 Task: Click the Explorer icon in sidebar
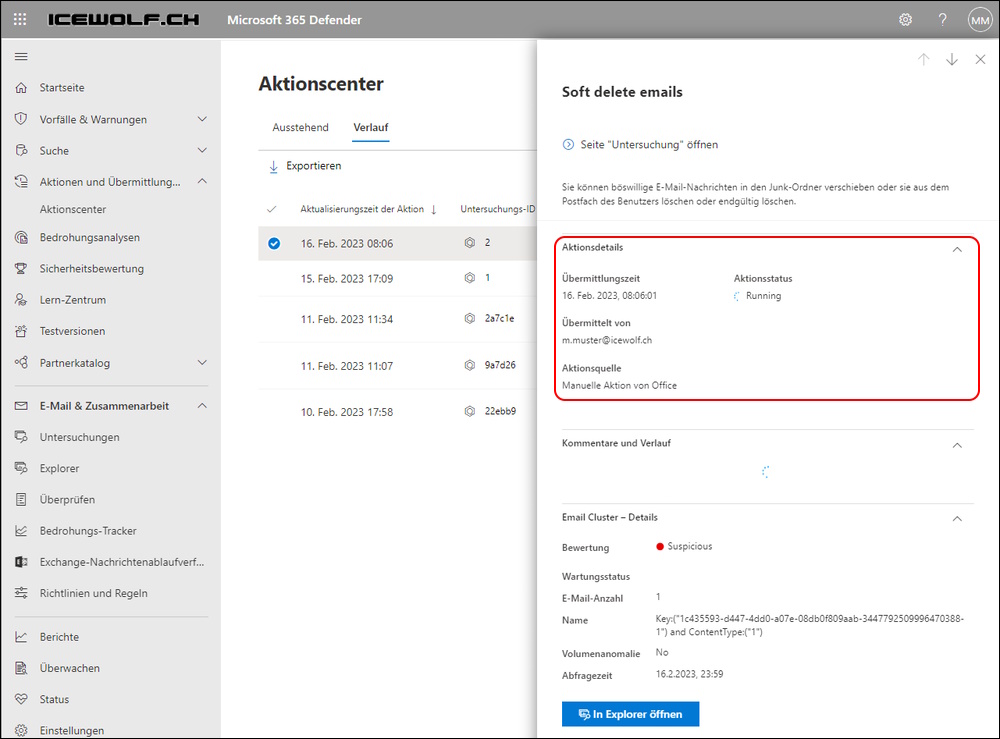(x=21, y=468)
